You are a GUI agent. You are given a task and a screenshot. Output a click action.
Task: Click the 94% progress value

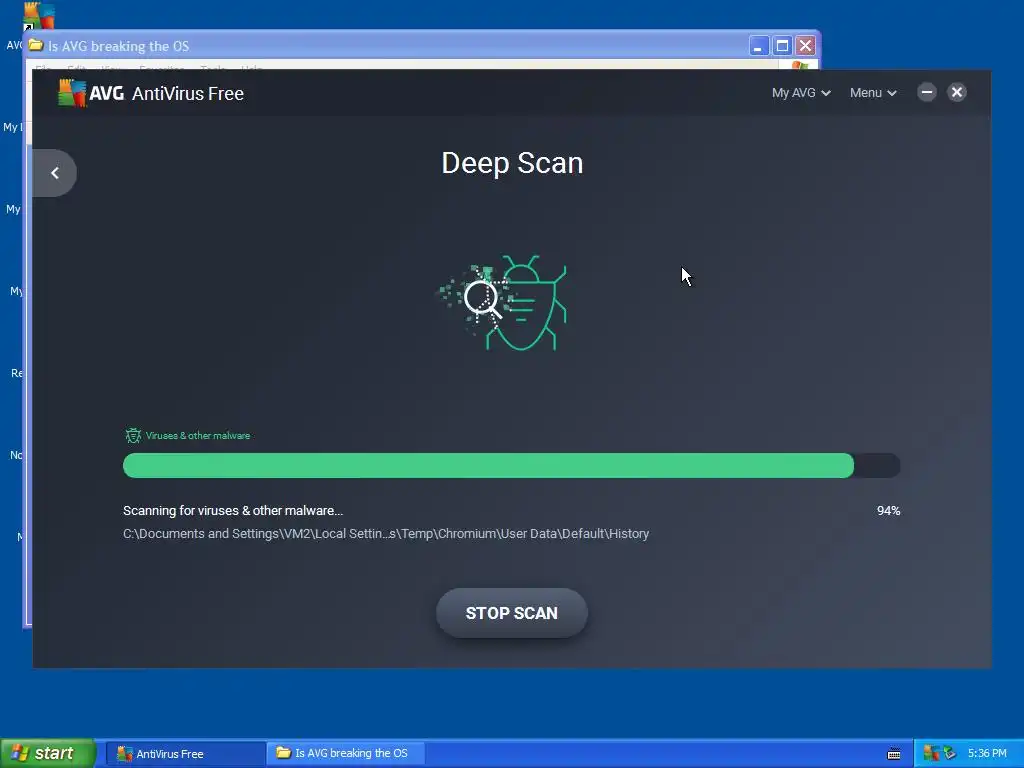(x=888, y=511)
